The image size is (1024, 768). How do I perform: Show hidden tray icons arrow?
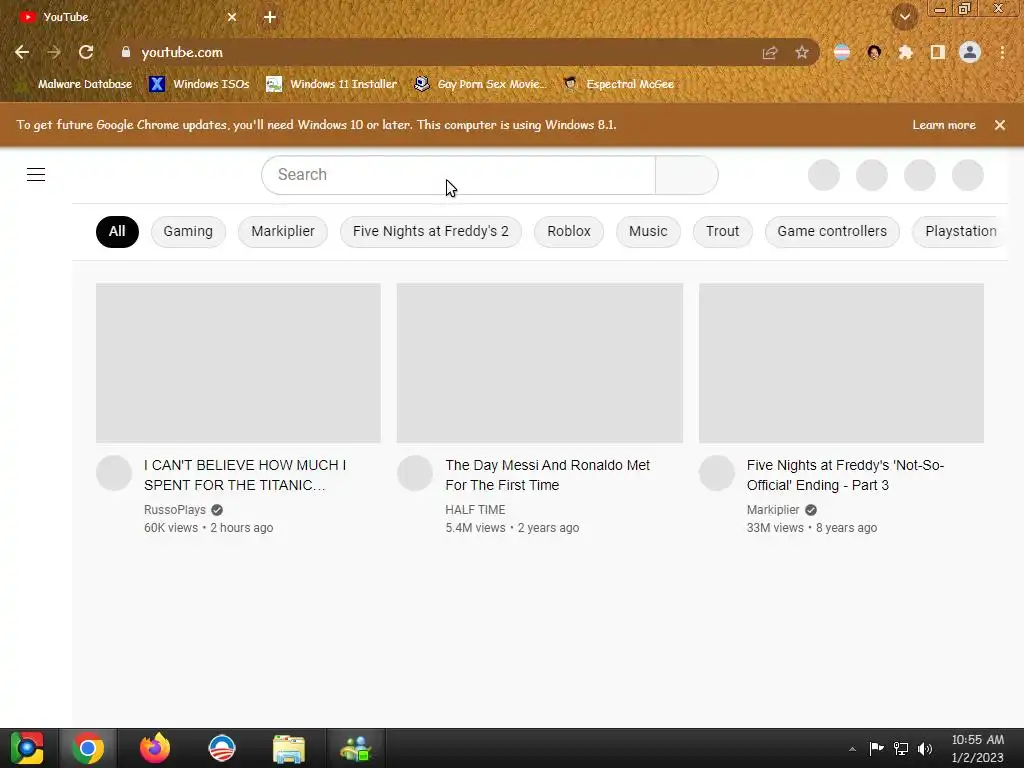click(852, 749)
